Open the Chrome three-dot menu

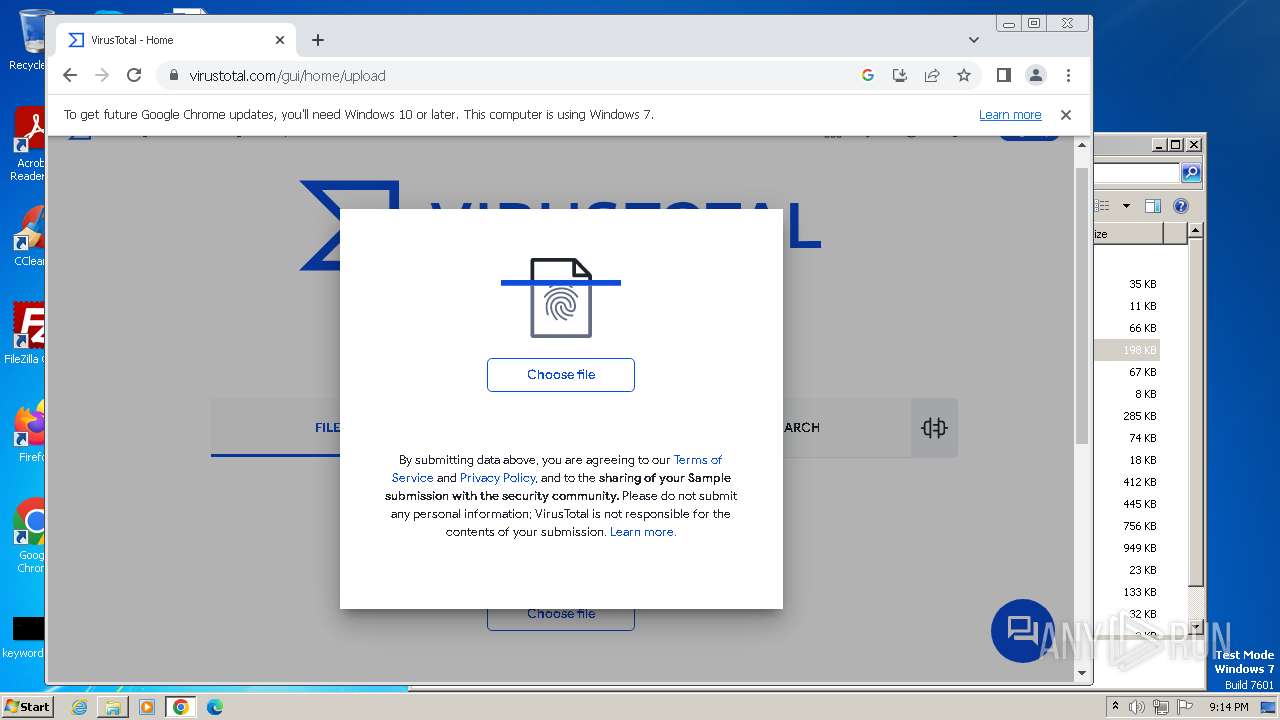[x=1068, y=75]
